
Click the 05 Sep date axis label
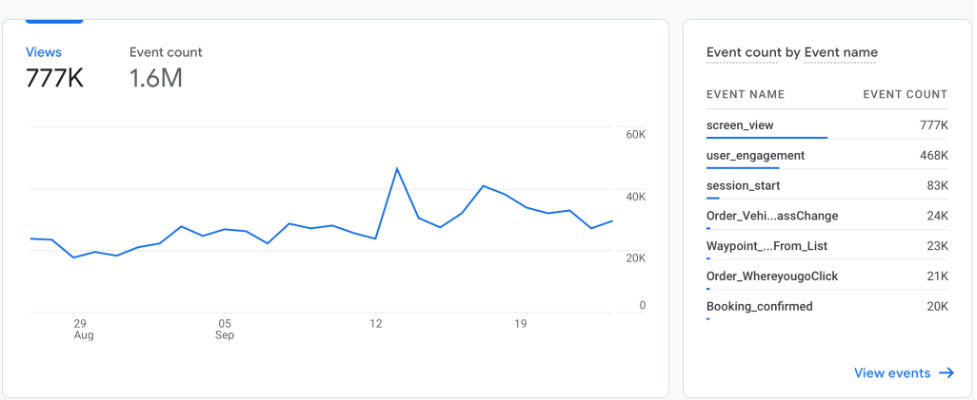coord(225,329)
